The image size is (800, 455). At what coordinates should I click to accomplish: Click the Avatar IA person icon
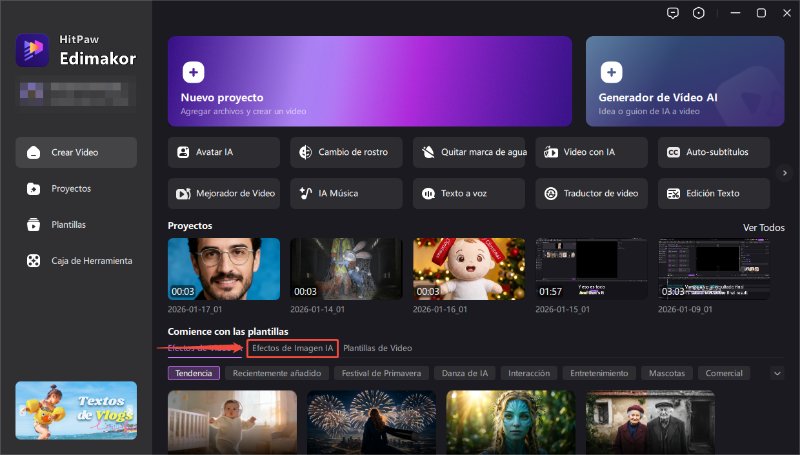point(183,152)
